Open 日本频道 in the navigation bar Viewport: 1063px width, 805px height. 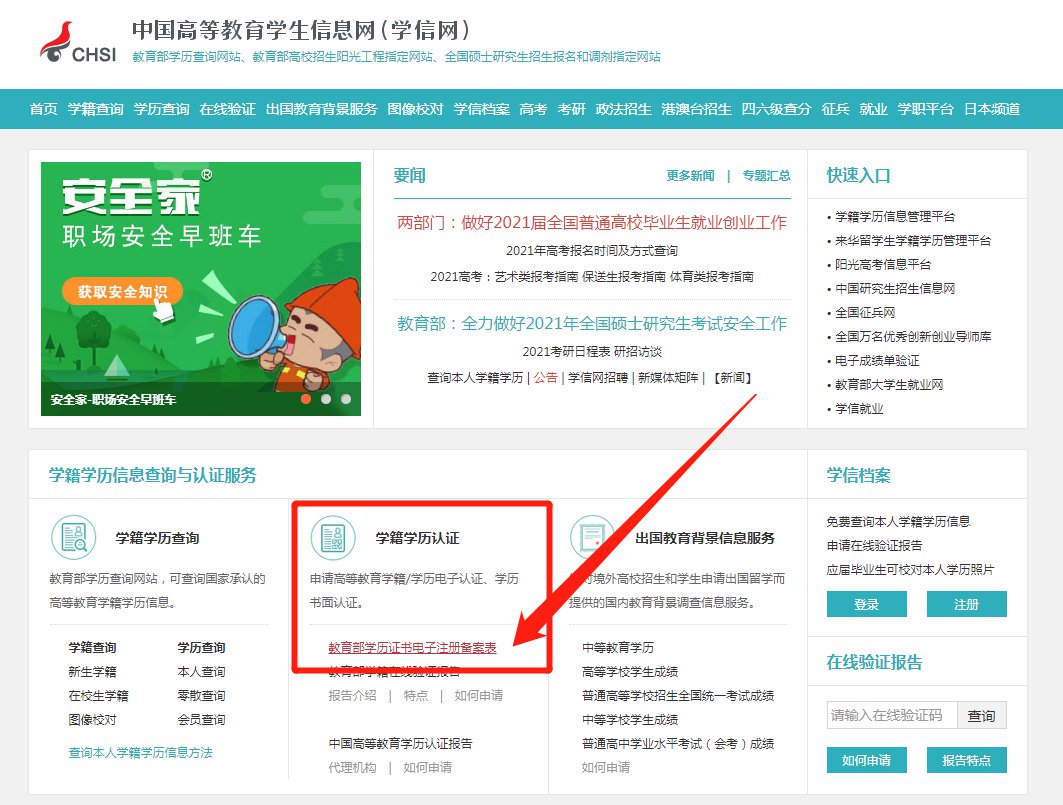(992, 109)
